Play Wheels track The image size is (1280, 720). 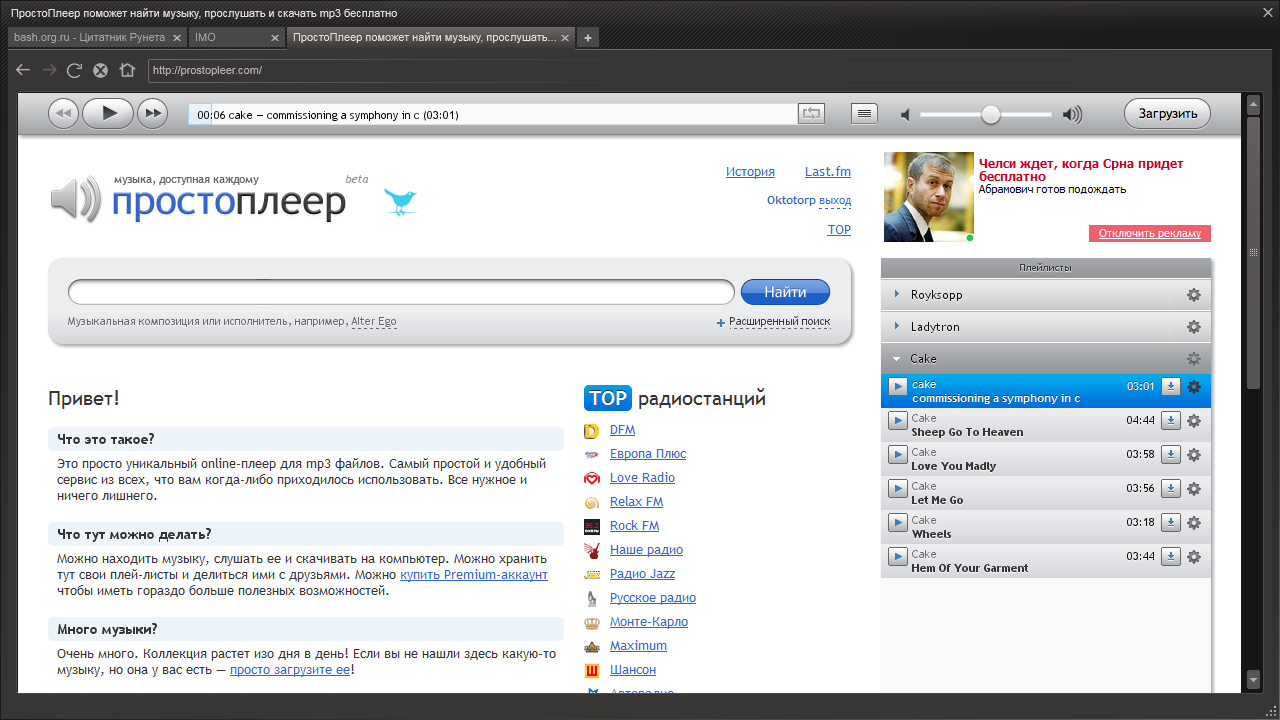tap(897, 522)
